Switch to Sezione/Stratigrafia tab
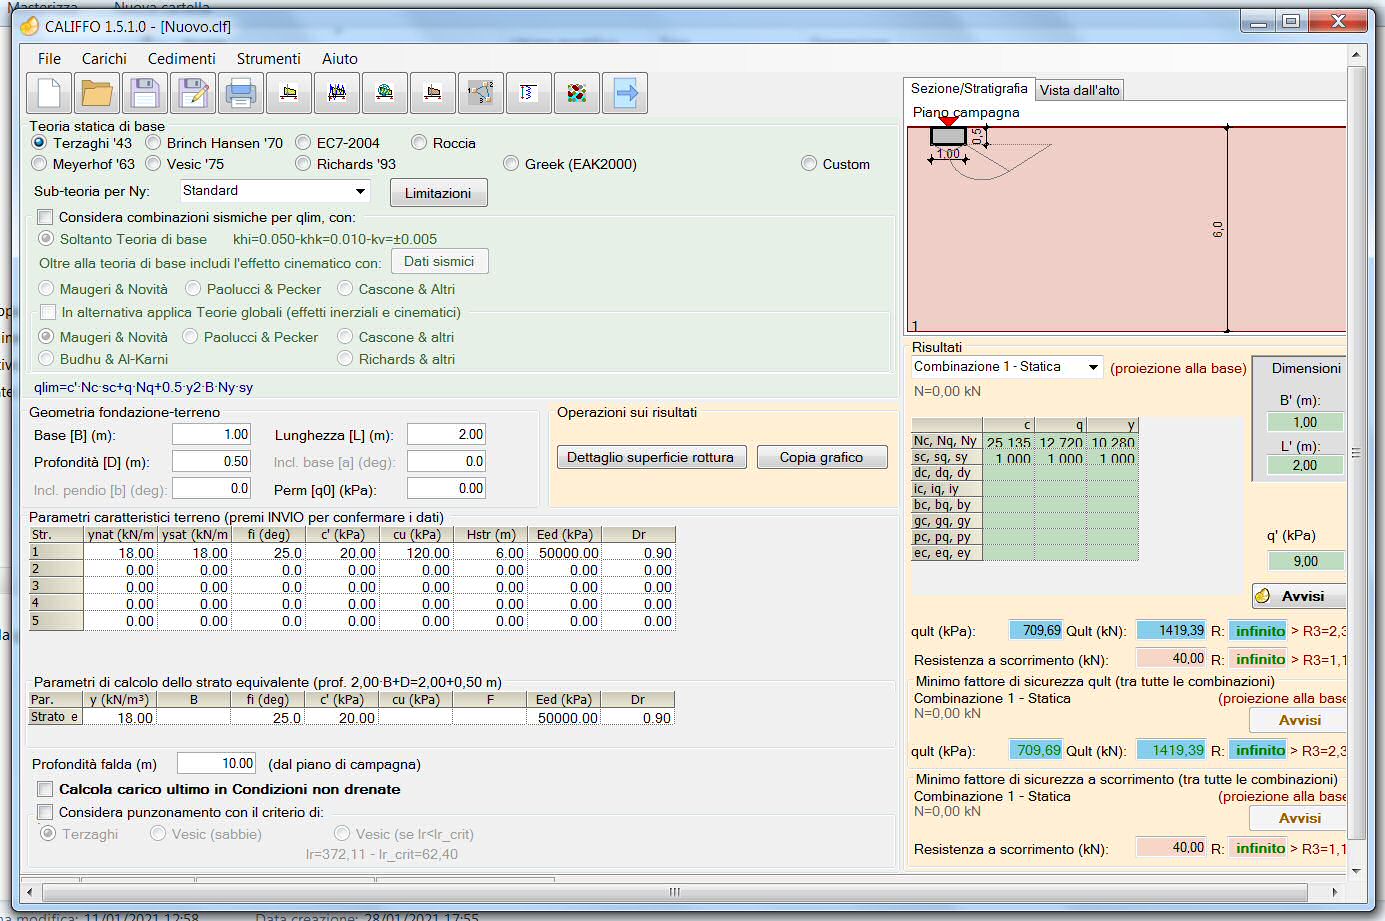This screenshot has width=1385, height=921. coord(969,89)
